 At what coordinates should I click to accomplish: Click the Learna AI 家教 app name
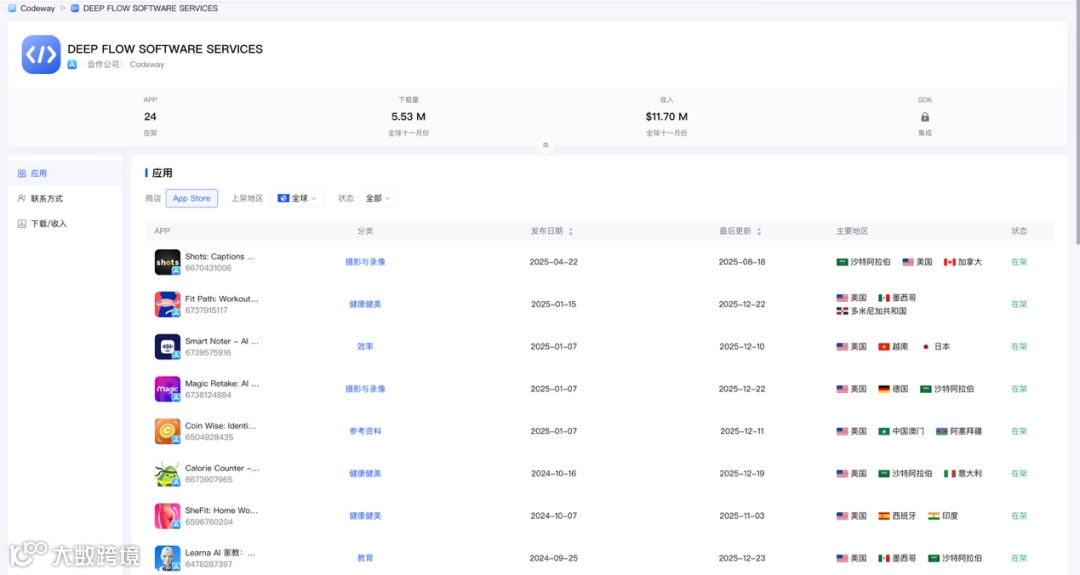pyautogui.click(x=220, y=552)
